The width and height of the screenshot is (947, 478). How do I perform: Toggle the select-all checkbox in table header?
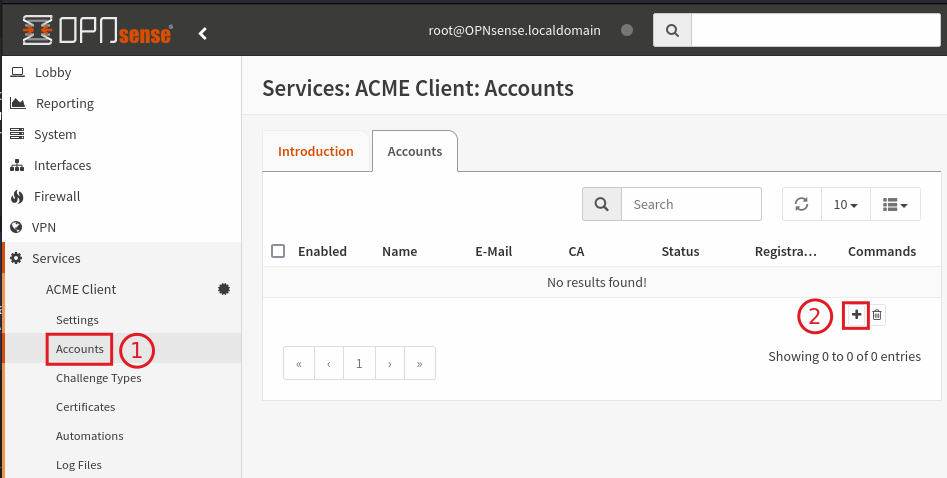click(x=279, y=251)
